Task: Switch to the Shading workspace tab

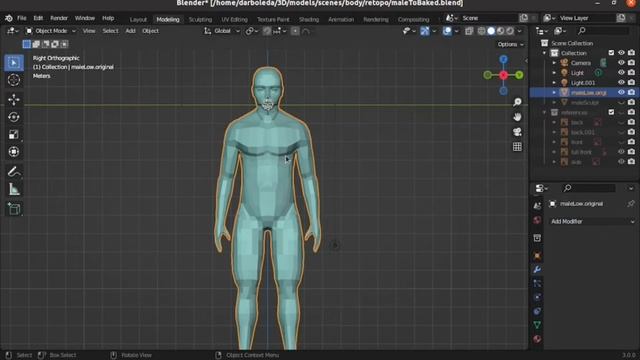Action: [309, 20]
